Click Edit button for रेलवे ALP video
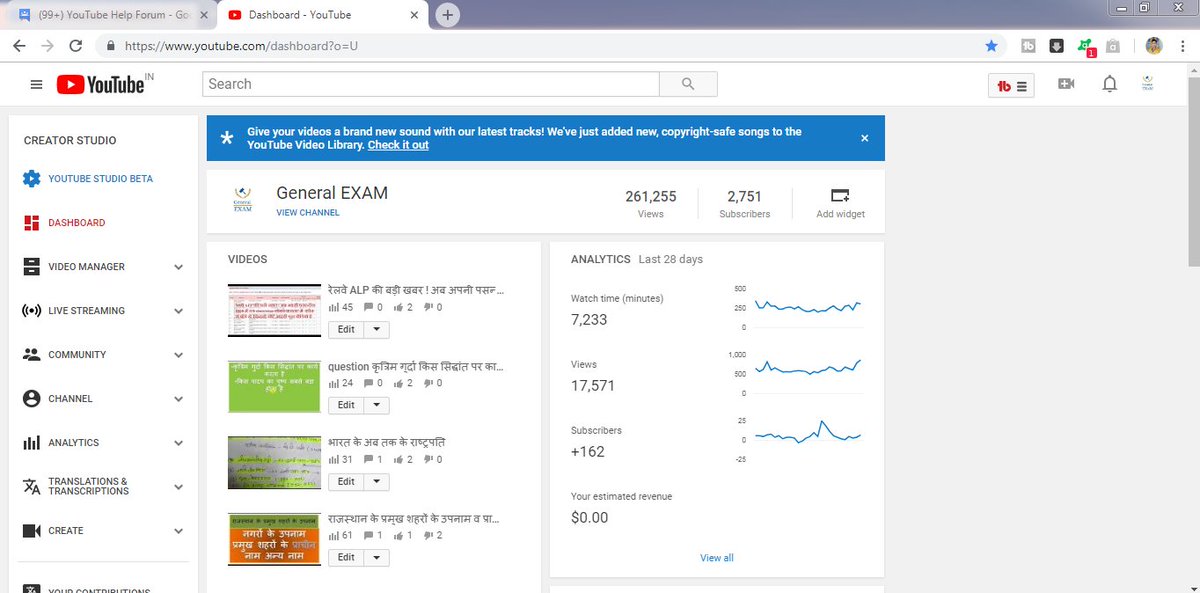This screenshot has height=593, width=1200. tap(345, 329)
